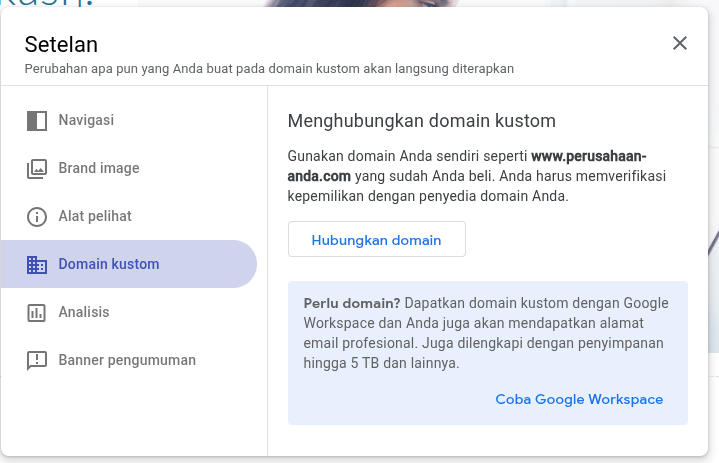This screenshot has width=719, height=463.
Task: Click the Hubungkan domain button
Action: point(376,239)
